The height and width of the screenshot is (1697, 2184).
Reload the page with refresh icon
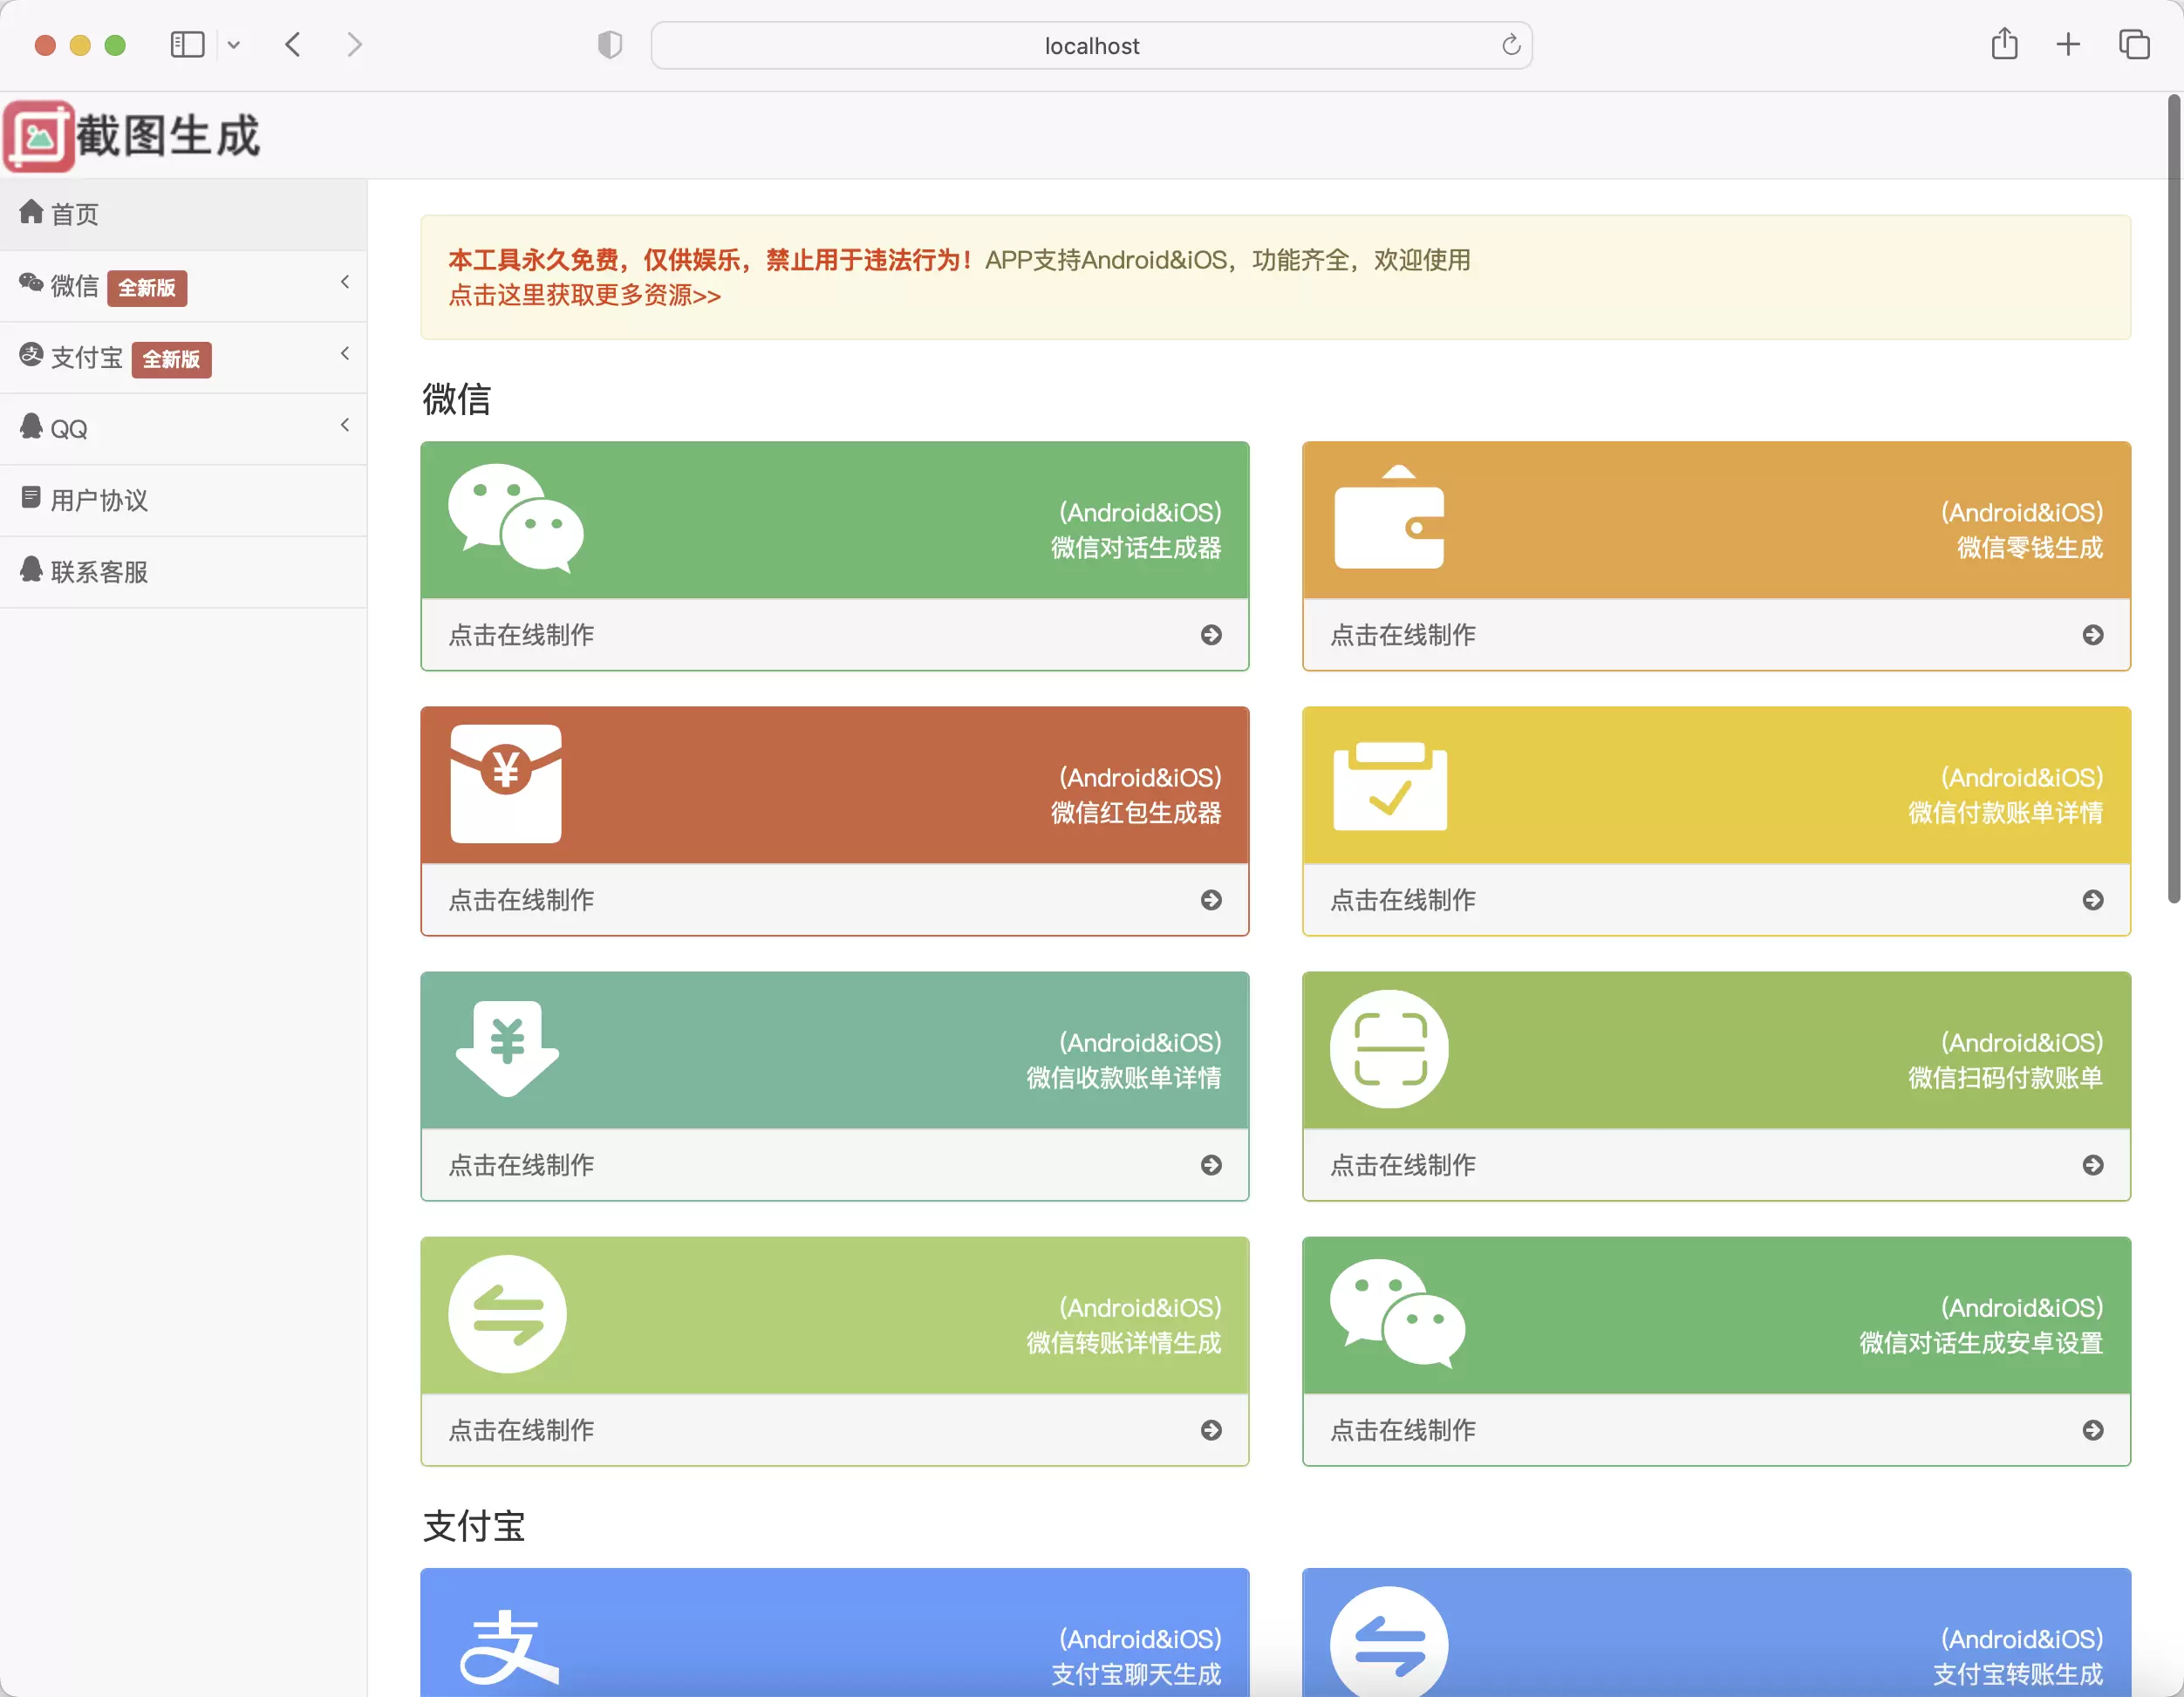point(1511,45)
